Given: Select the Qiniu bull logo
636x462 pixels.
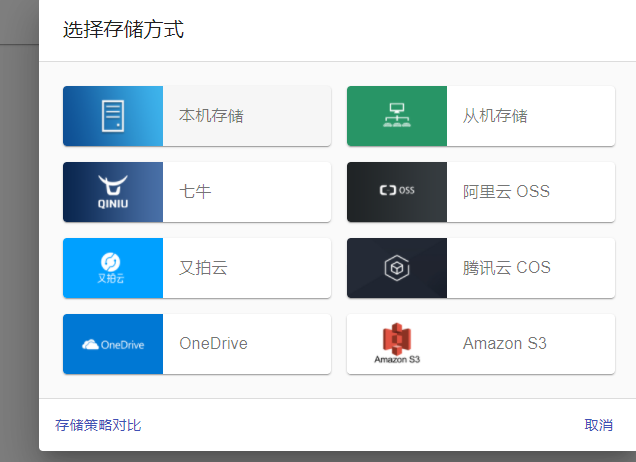Looking at the screenshot, I should [112, 192].
